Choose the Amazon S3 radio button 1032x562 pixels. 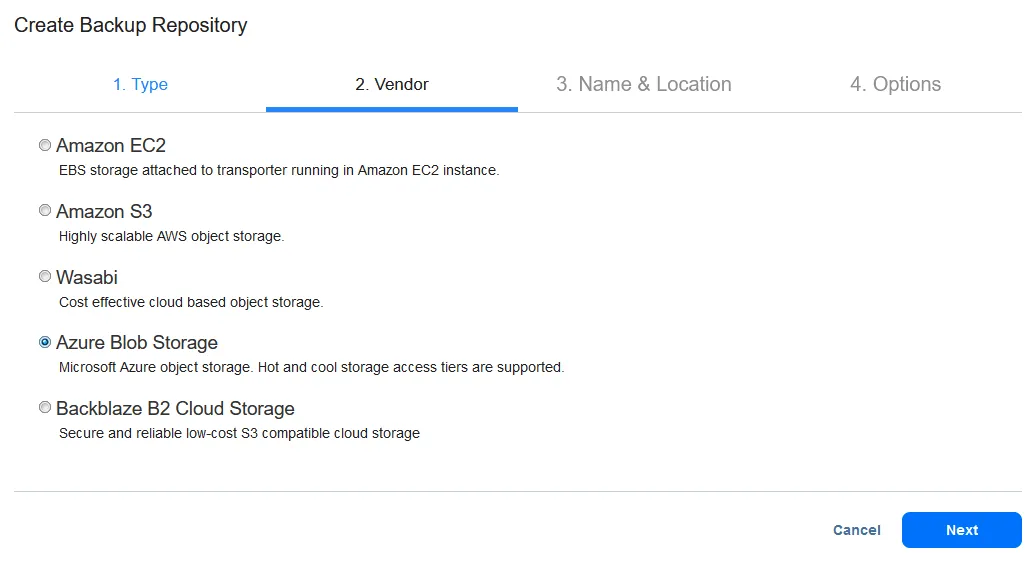pyautogui.click(x=45, y=211)
